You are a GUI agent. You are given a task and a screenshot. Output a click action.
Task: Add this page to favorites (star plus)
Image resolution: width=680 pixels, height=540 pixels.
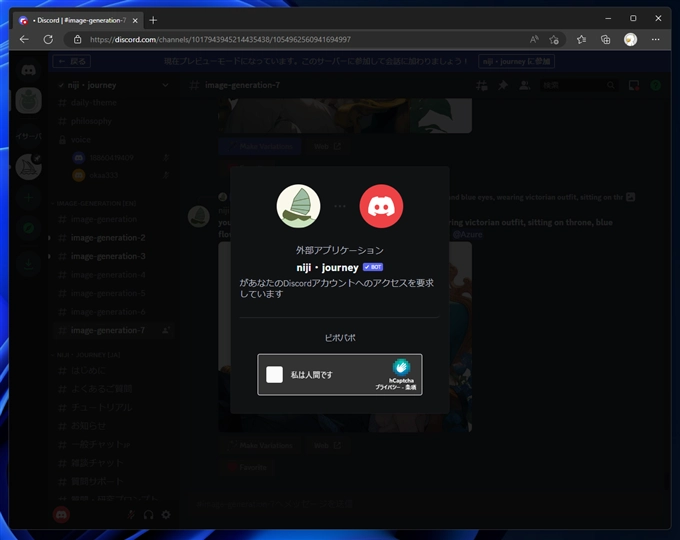pyautogui.click(x=554, y=39)
